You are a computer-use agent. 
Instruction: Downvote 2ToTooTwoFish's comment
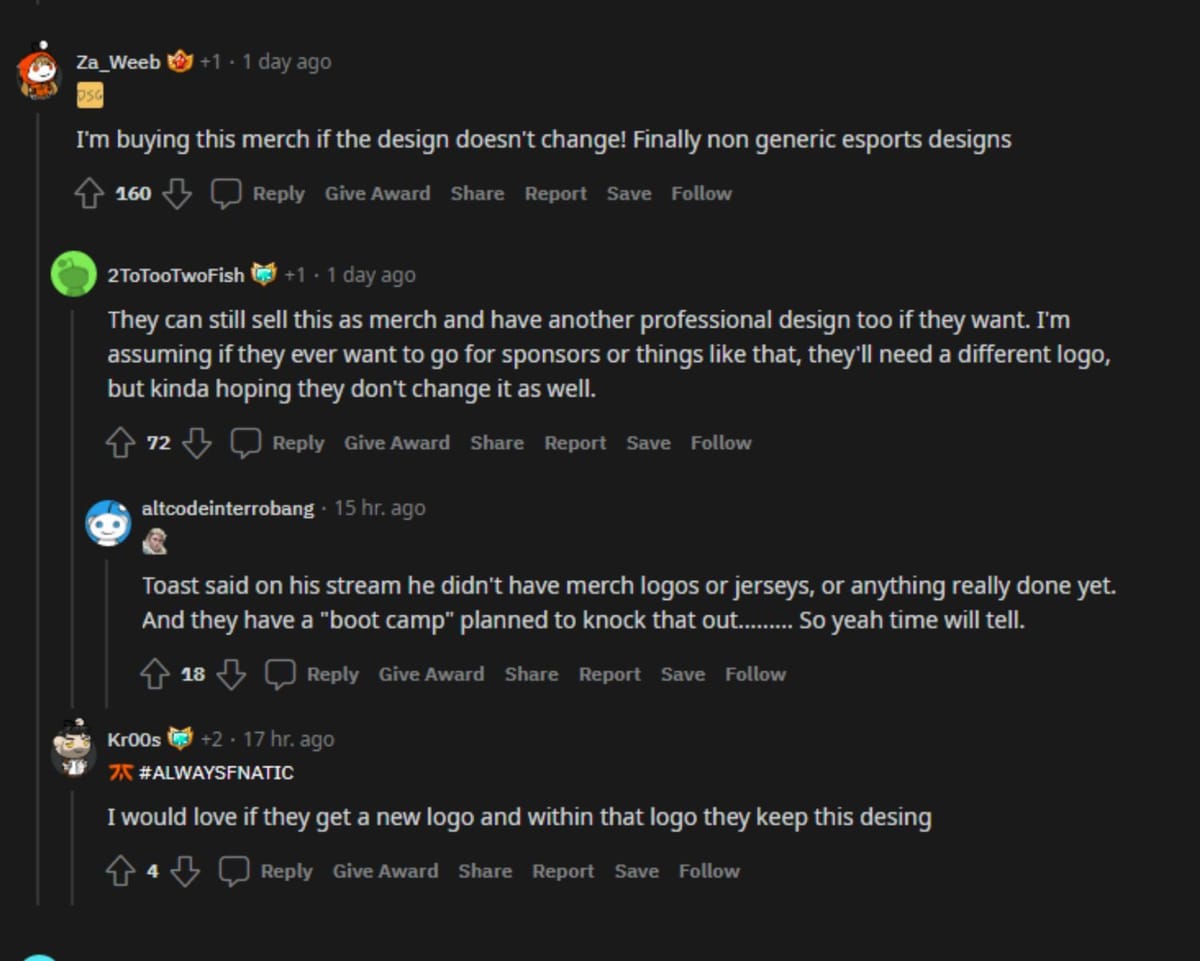(x=196, y=442)
